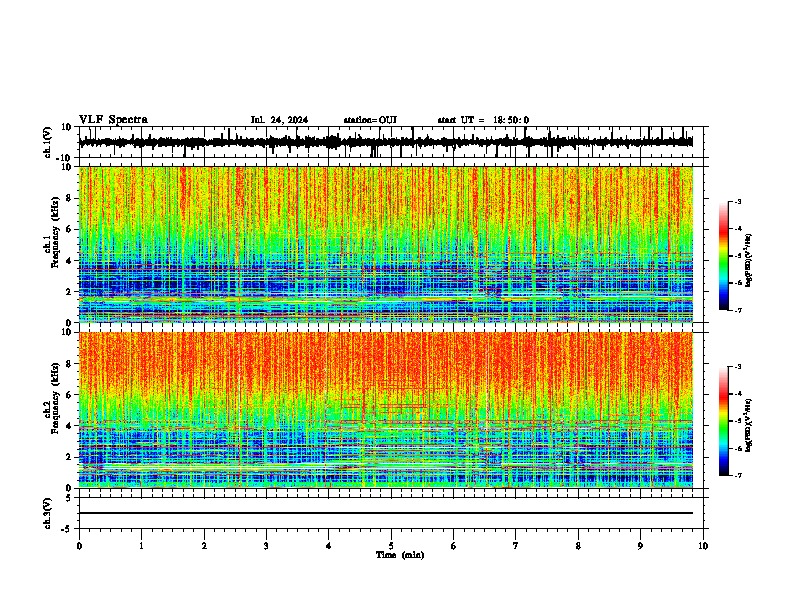
Task: Click the 4 kHz tick on ch.1 spectrogram
Action: [x=69, y=261]
